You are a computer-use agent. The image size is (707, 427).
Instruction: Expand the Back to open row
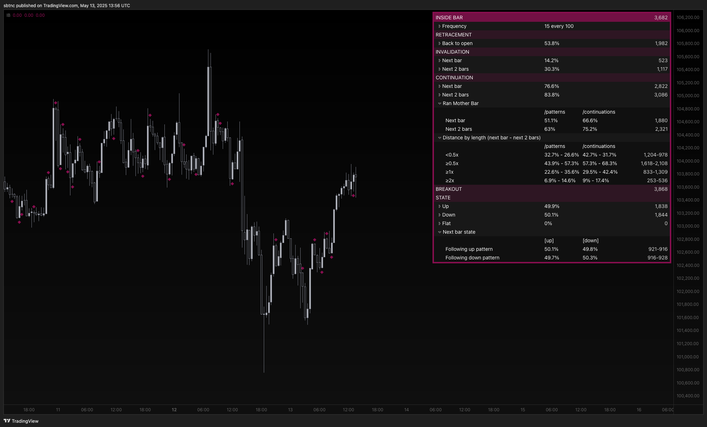click(439, 43)
